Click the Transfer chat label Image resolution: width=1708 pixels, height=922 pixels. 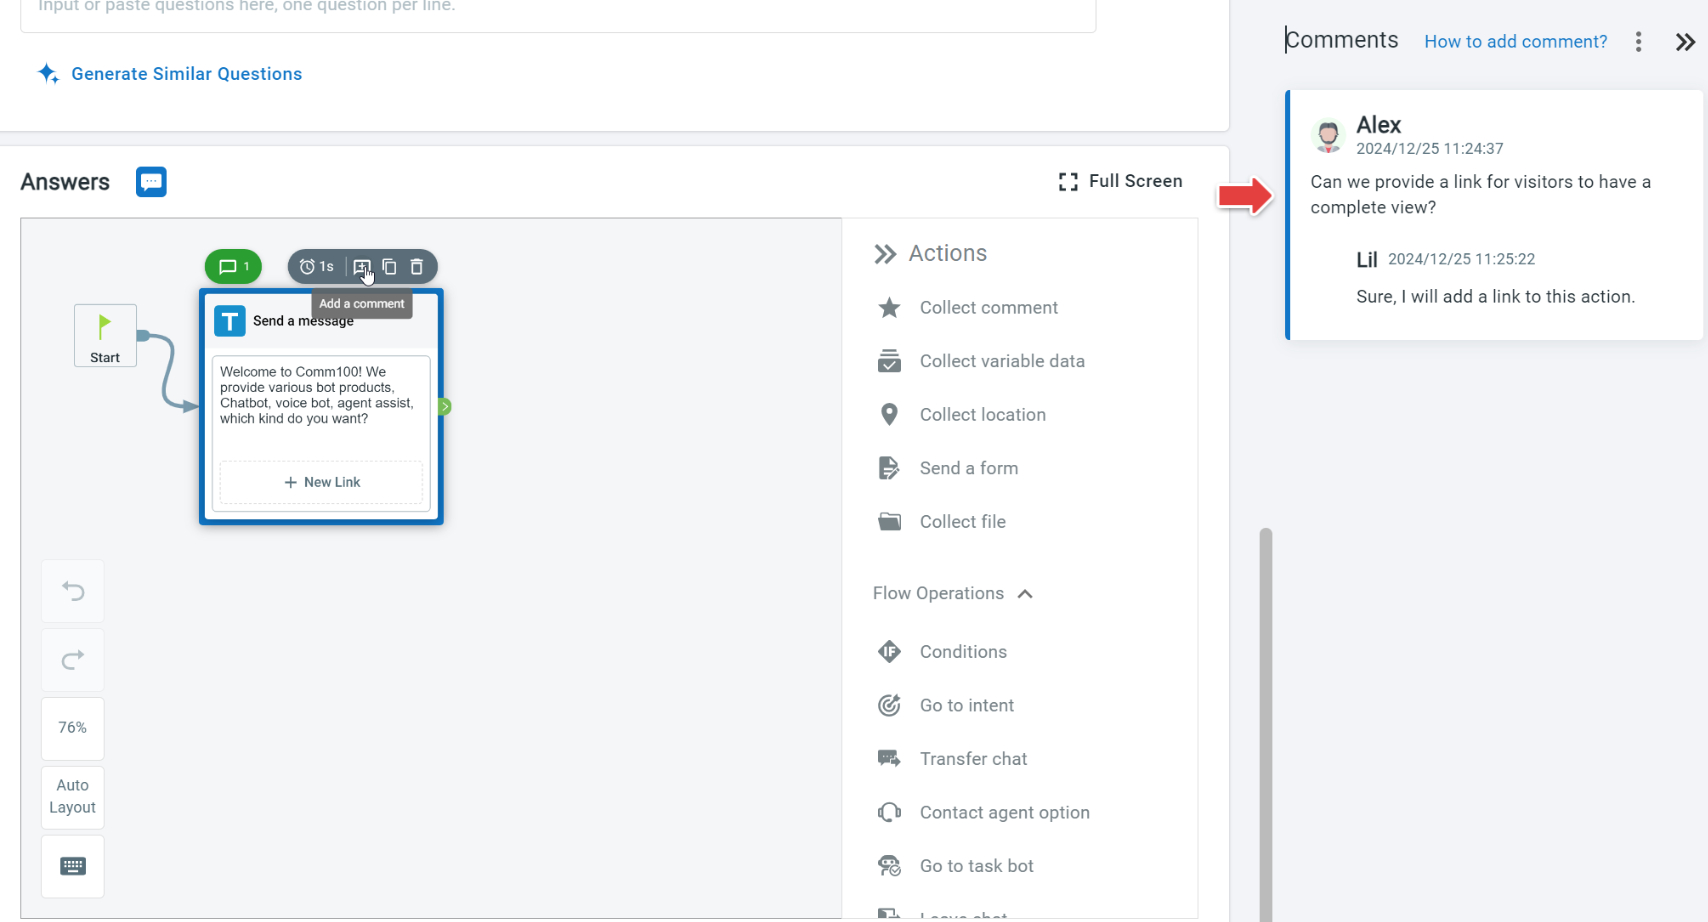point(973,759)
